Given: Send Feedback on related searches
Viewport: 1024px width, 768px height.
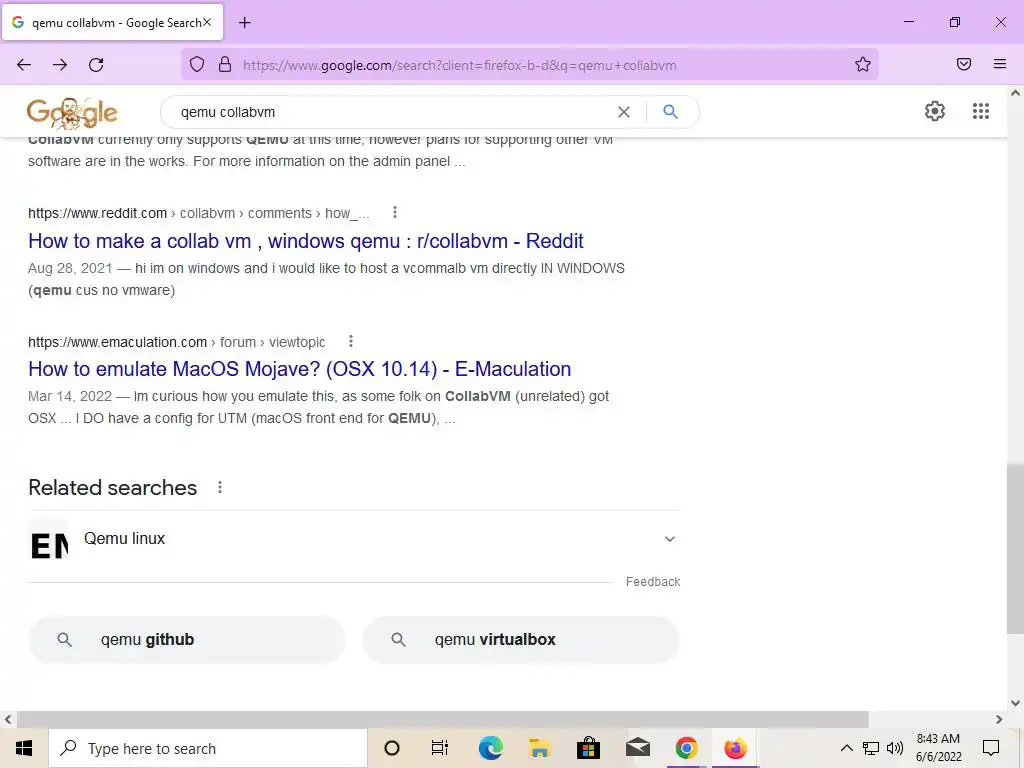Looking at the screenshot, I should pos(653,581).
